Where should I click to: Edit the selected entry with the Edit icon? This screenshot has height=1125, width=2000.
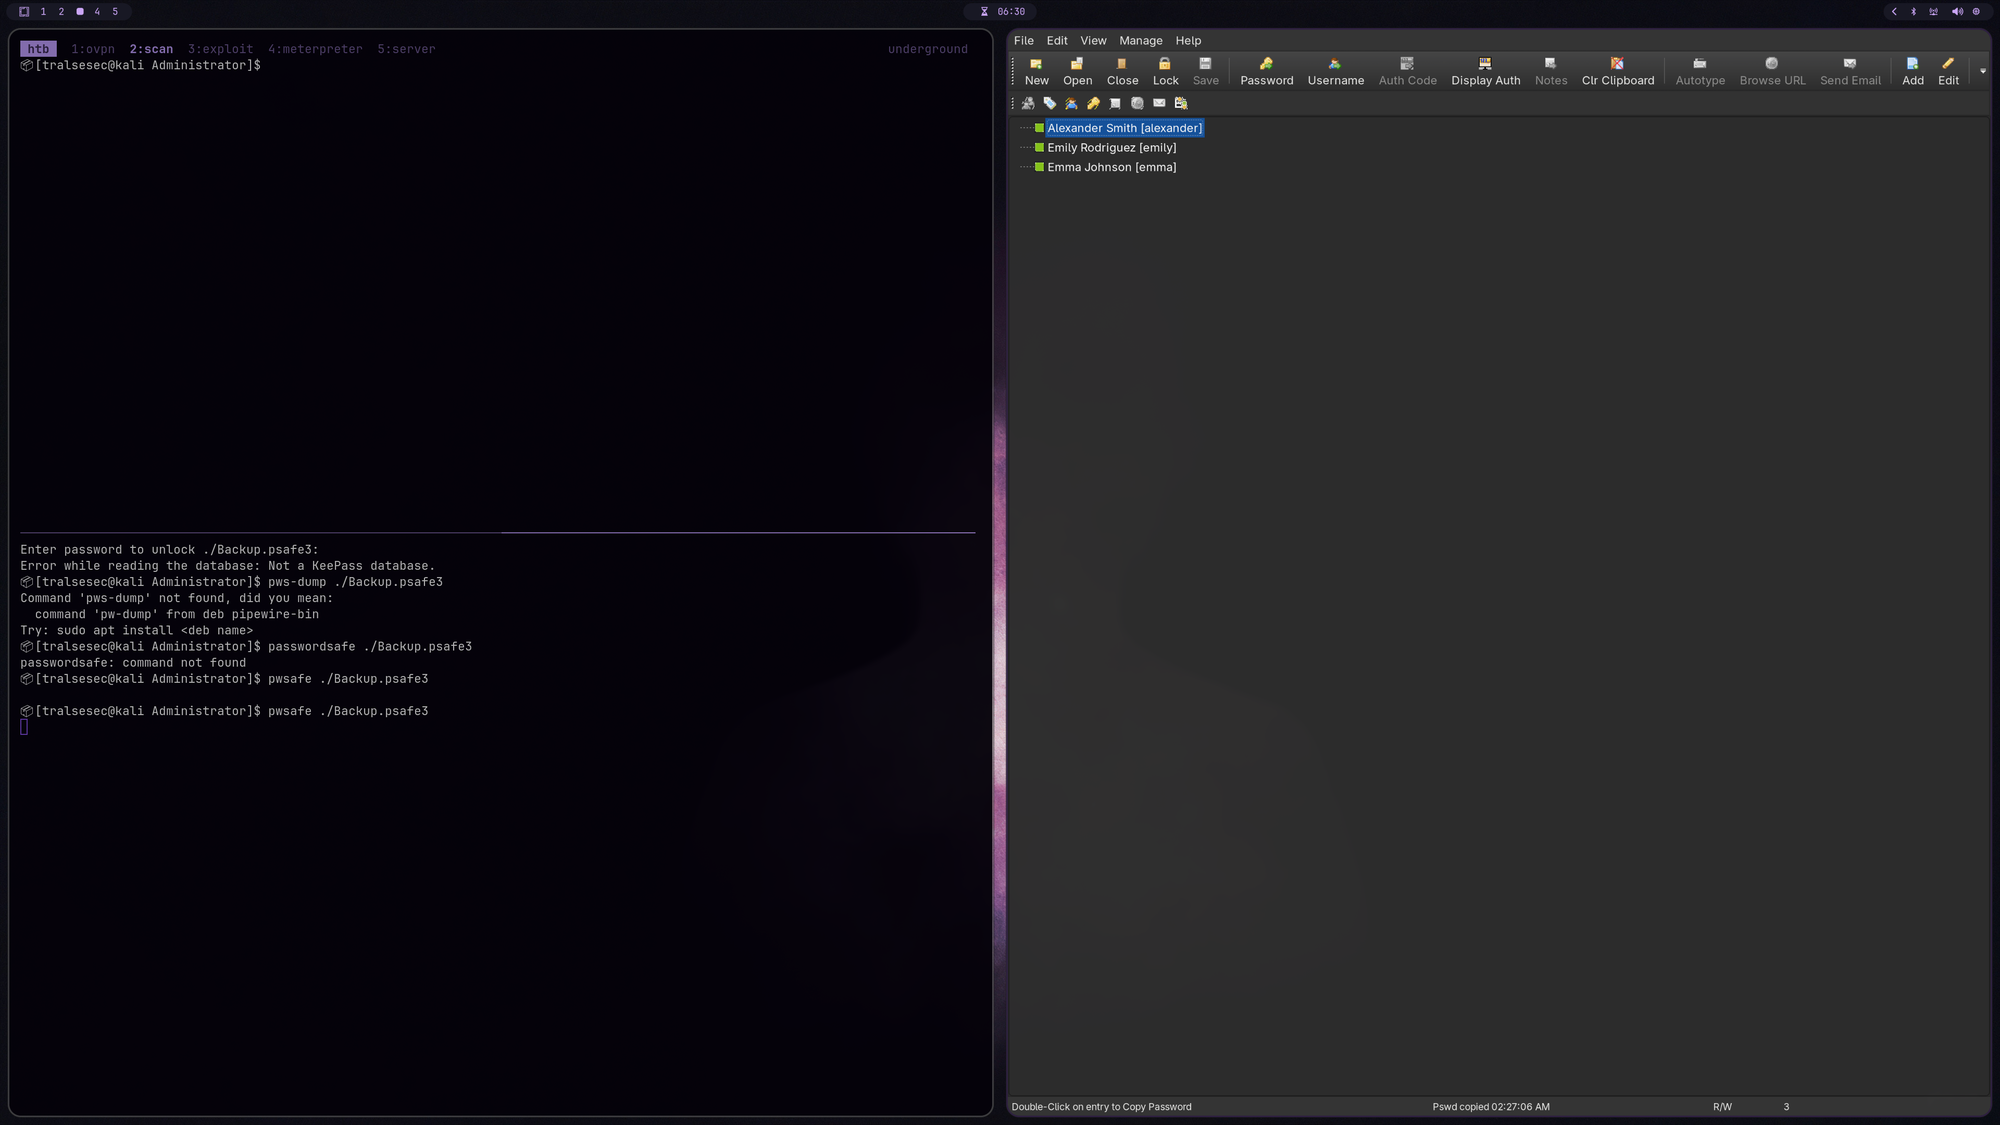(x=1948, y=70)
